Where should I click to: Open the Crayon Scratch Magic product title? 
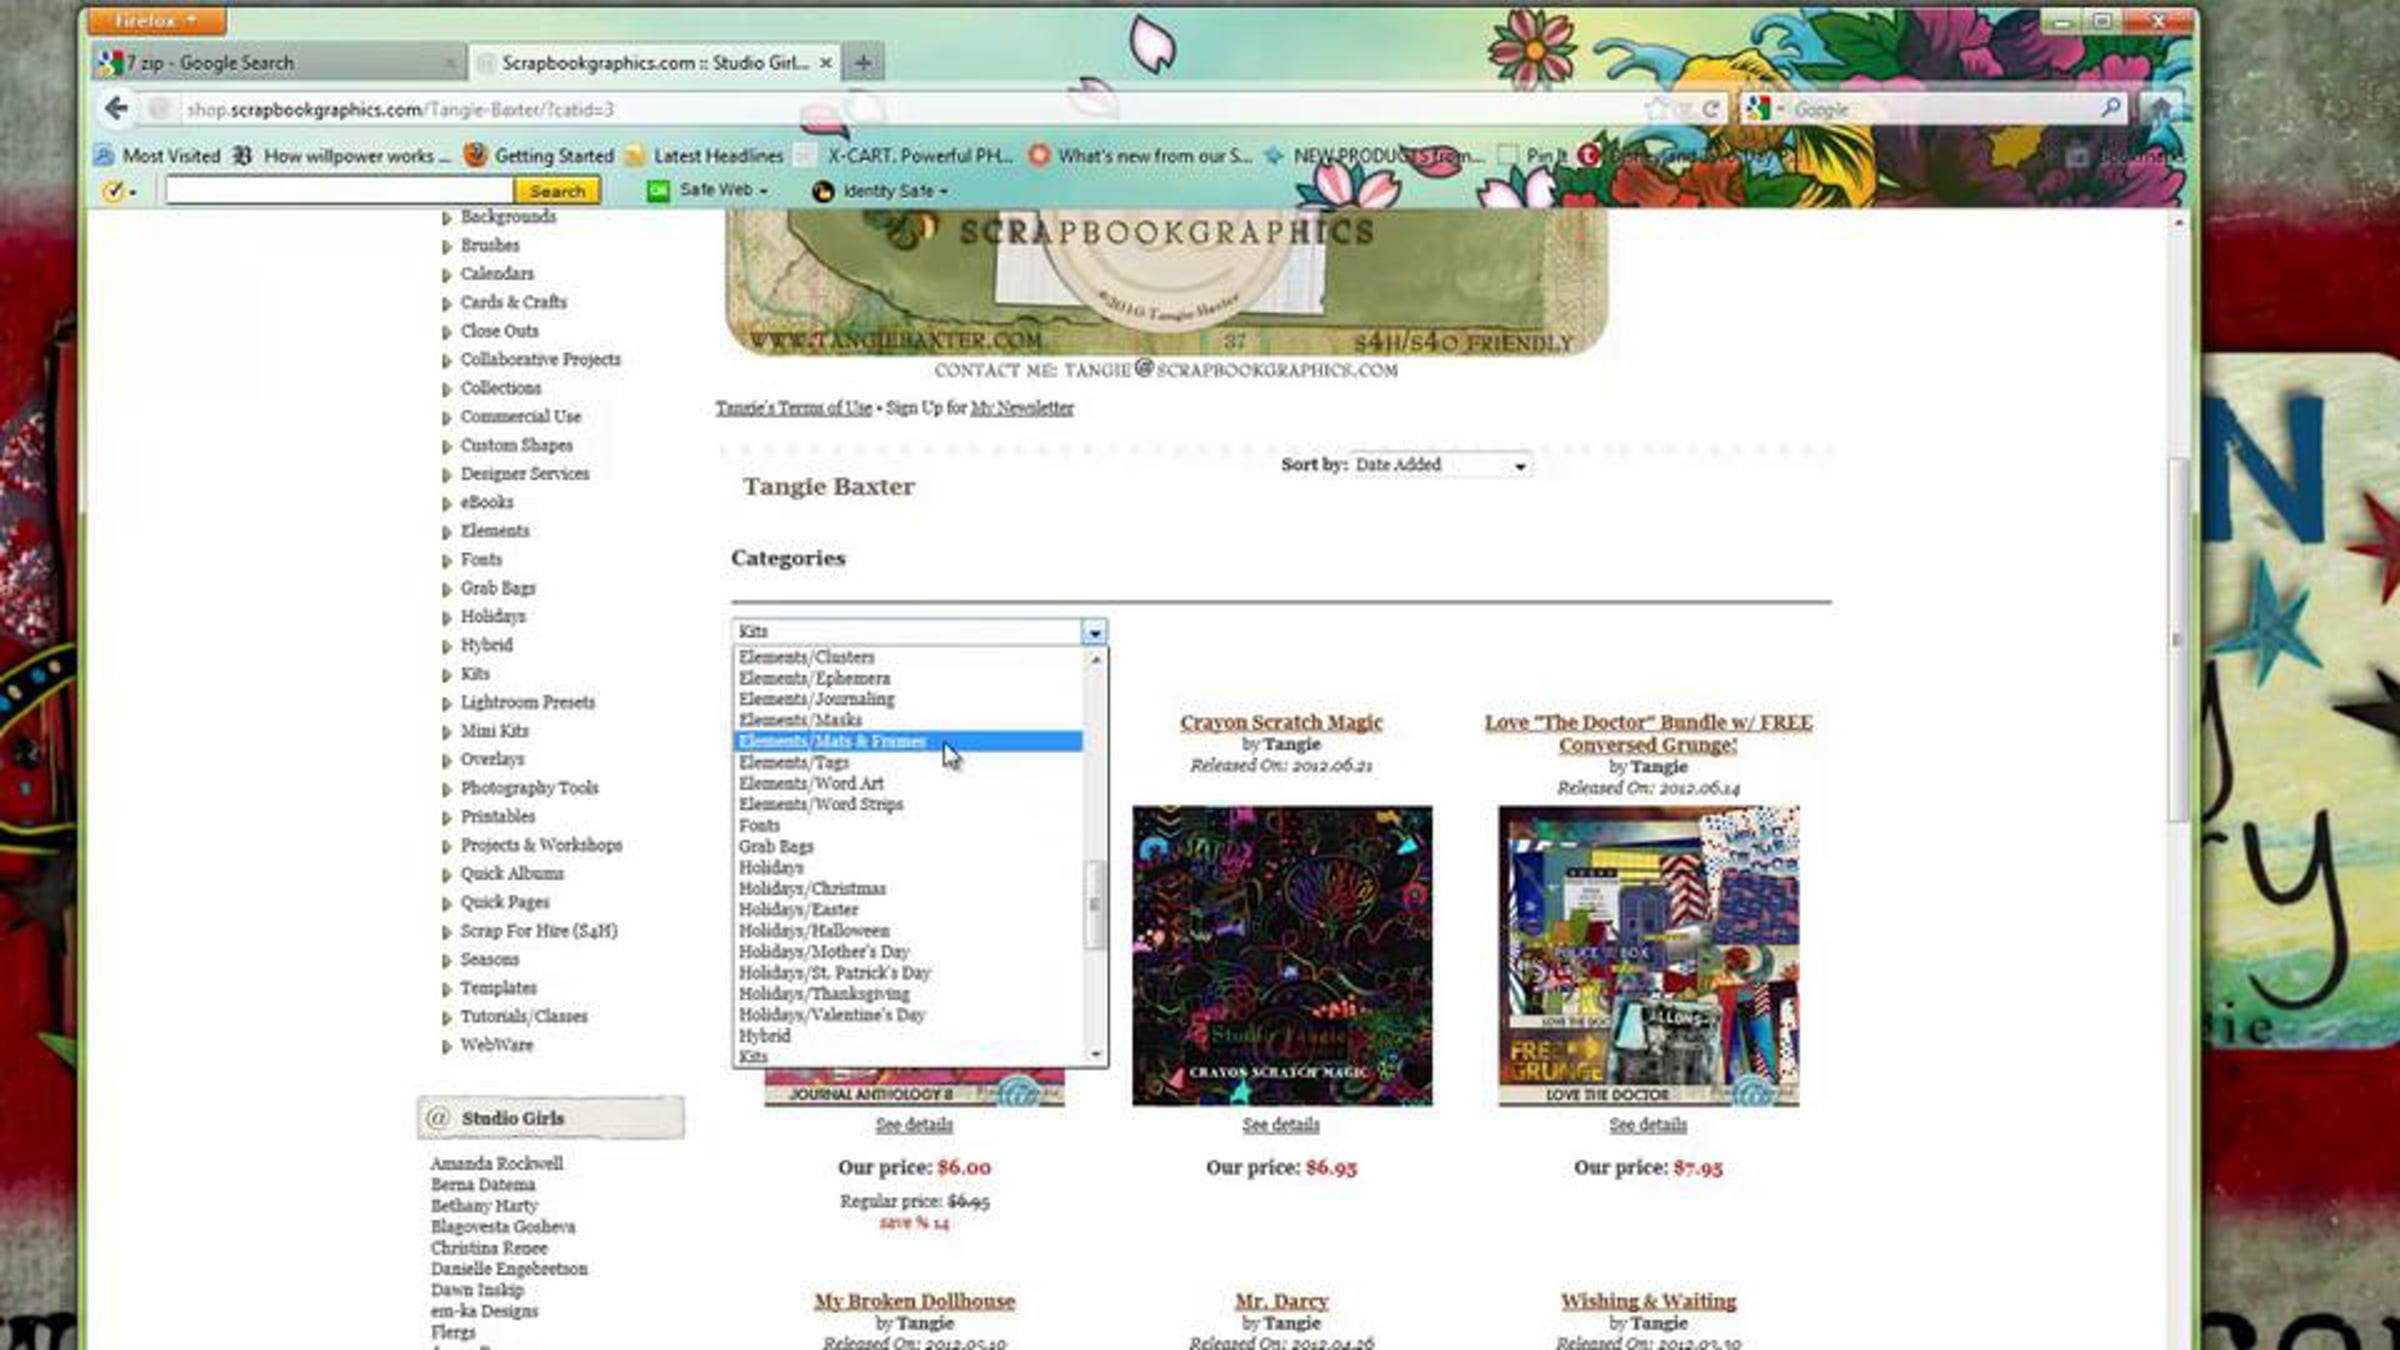[x=1281, y=722]
